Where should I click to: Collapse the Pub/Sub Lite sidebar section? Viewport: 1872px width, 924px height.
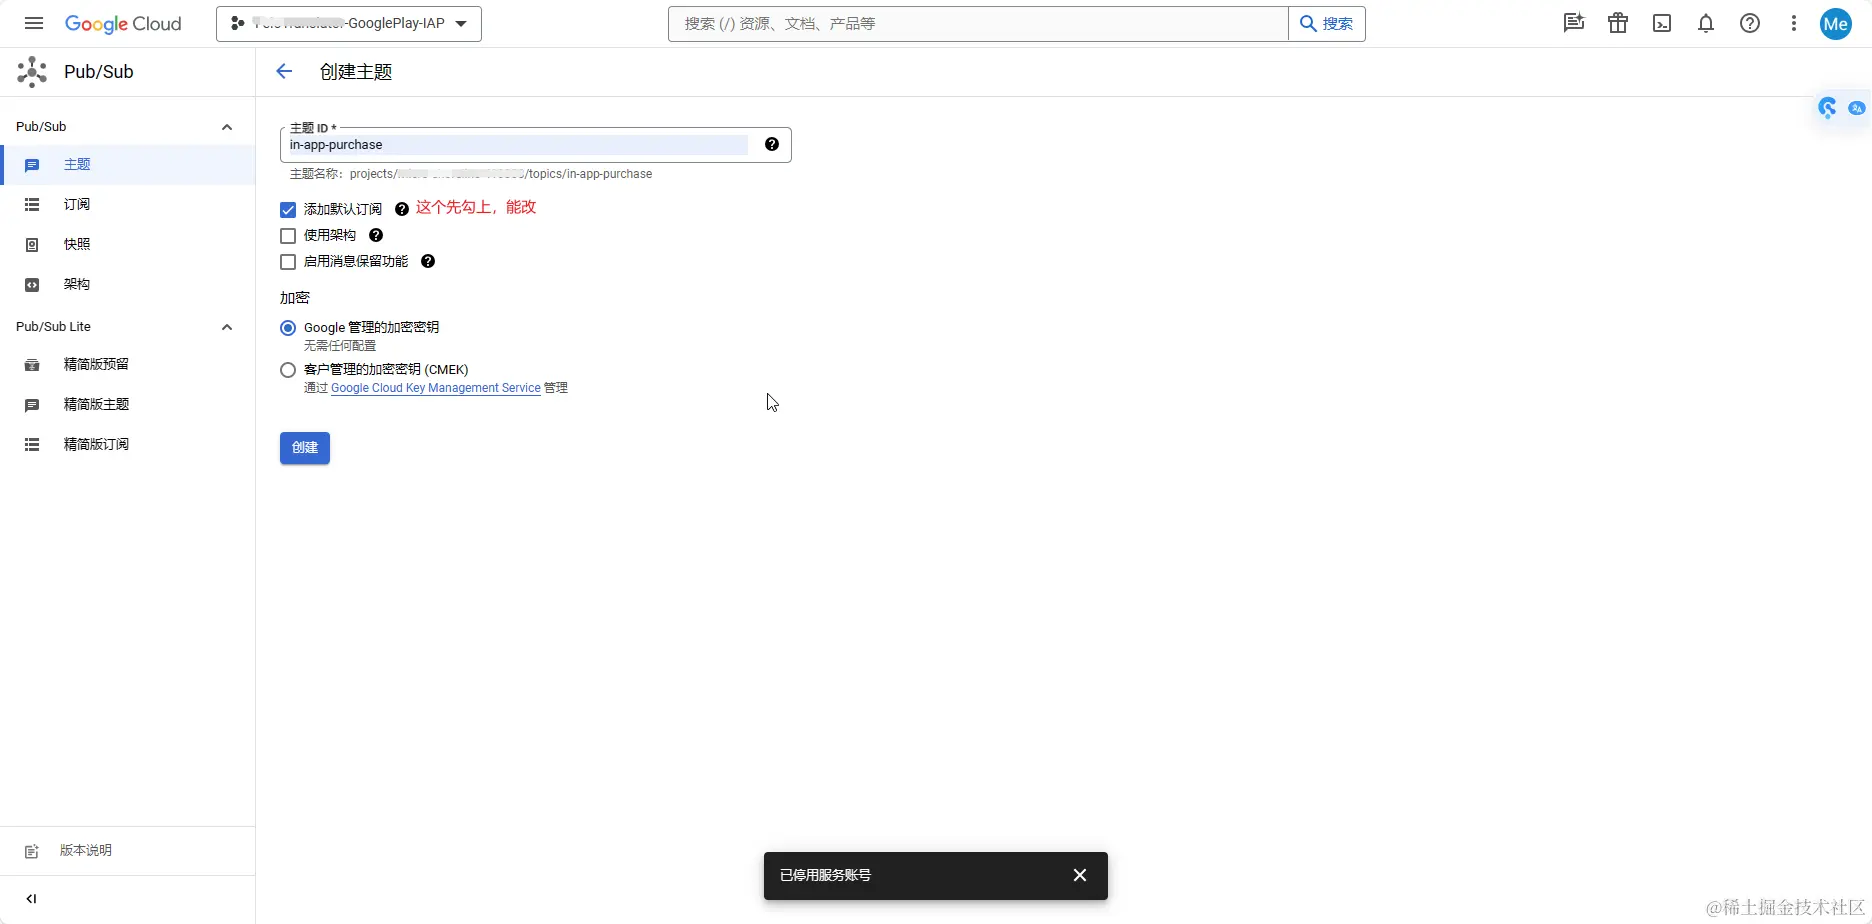click(227, 327)
